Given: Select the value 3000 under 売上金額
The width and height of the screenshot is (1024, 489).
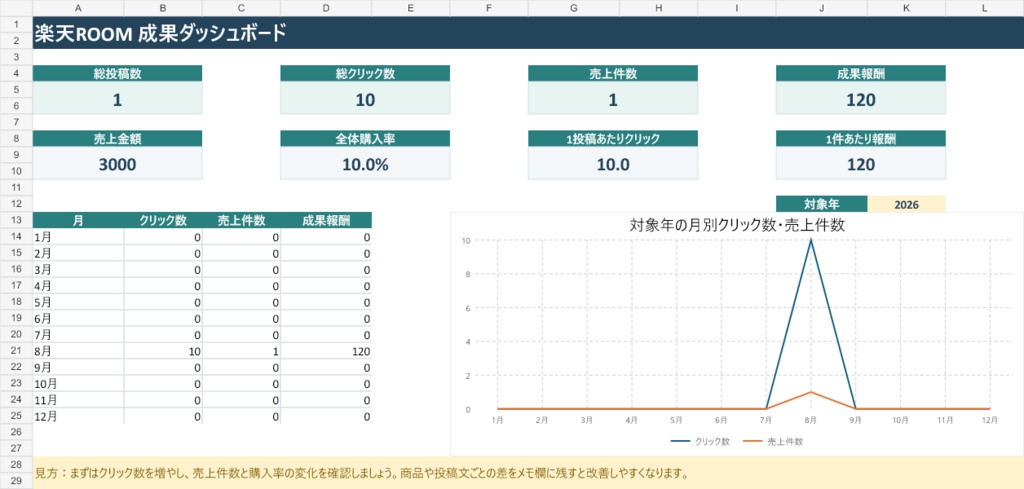Looking at the screenshot, I should (118, 163).
